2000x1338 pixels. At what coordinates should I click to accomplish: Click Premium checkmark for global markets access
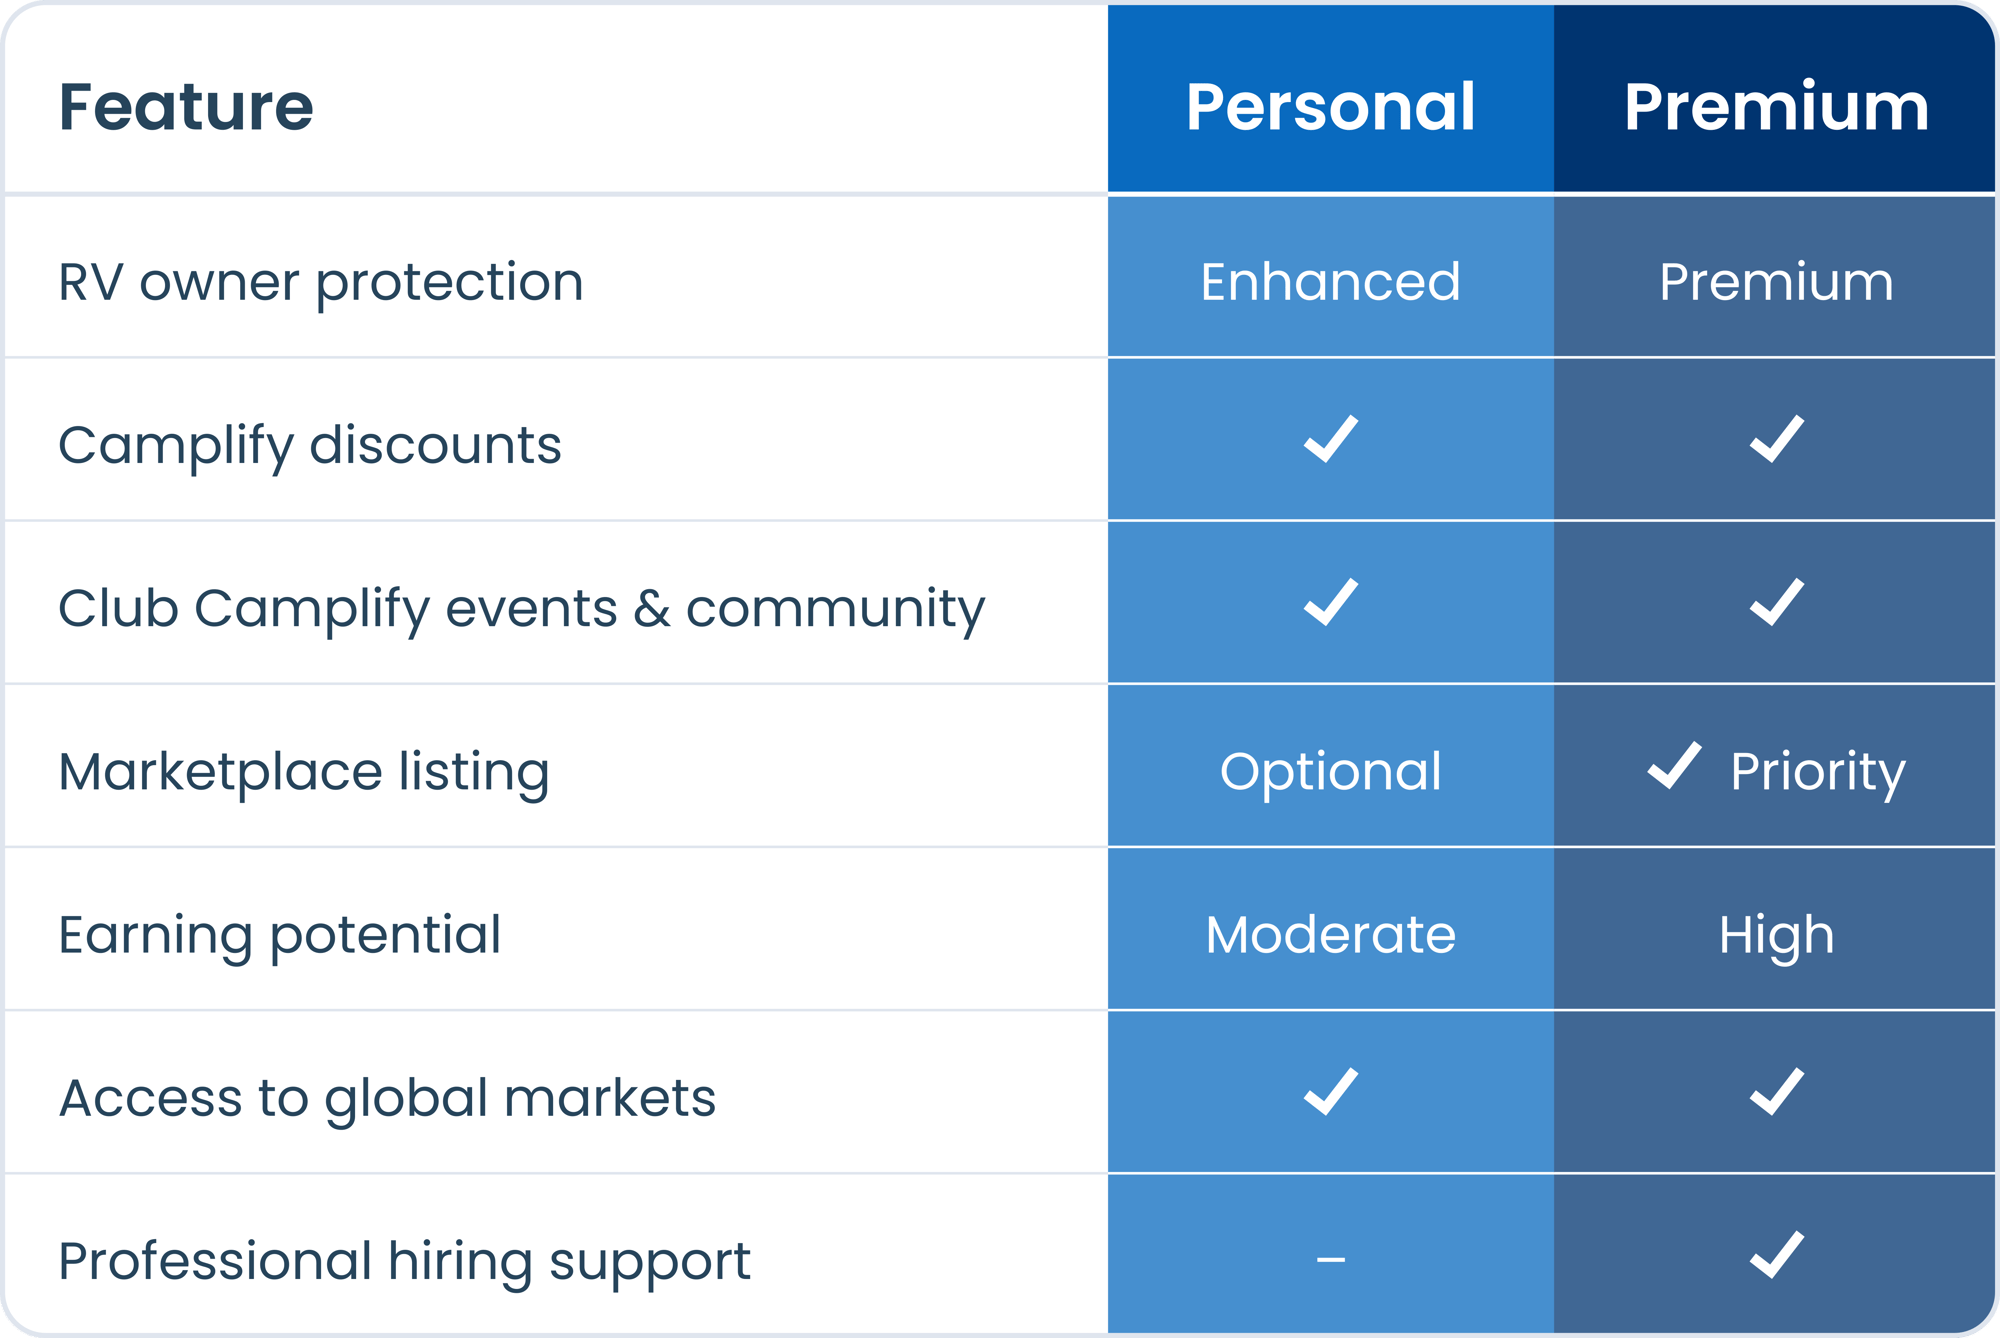1777,1092
